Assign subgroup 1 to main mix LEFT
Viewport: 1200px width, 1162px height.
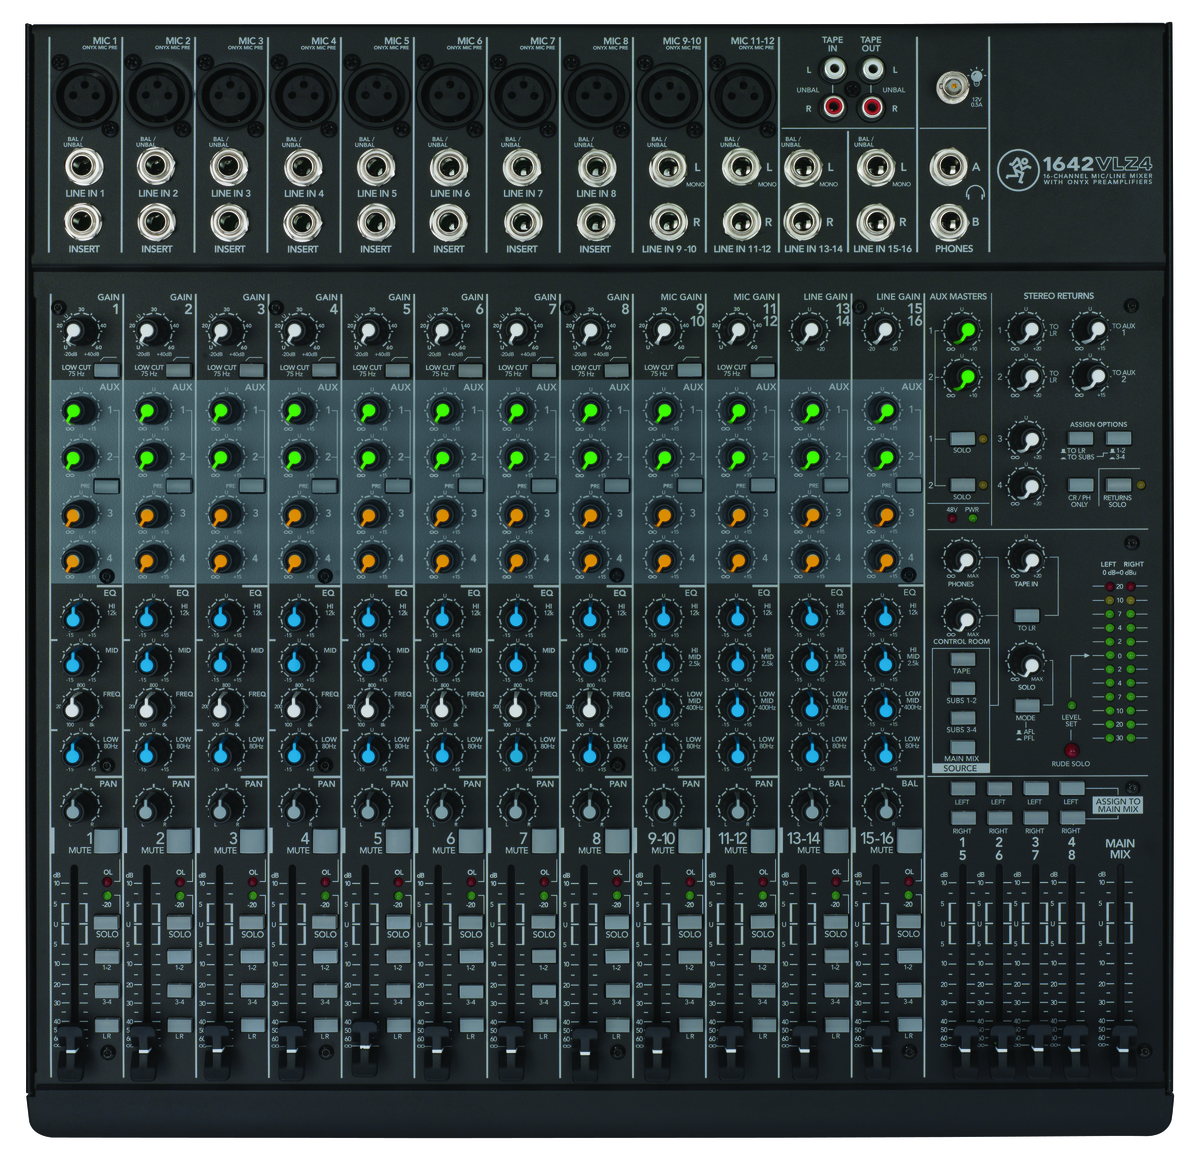coord(962,790)
